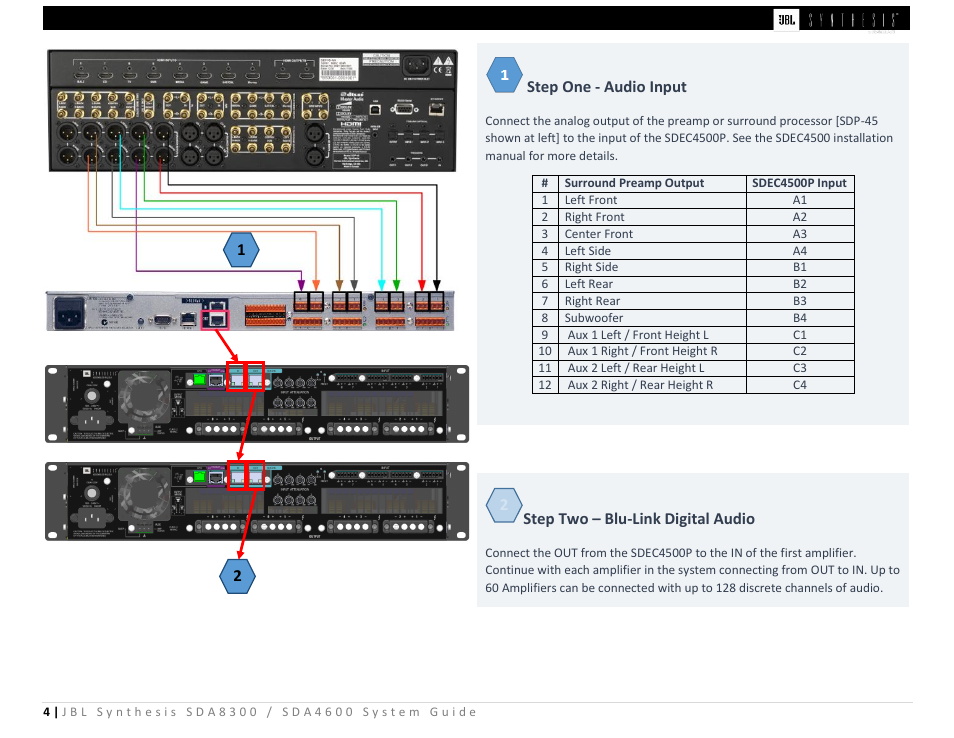The height and width of the screenshot is (738, 954).
Task: Select the 'Step One - Audio Input' heading
Action: tap(606, 87)
